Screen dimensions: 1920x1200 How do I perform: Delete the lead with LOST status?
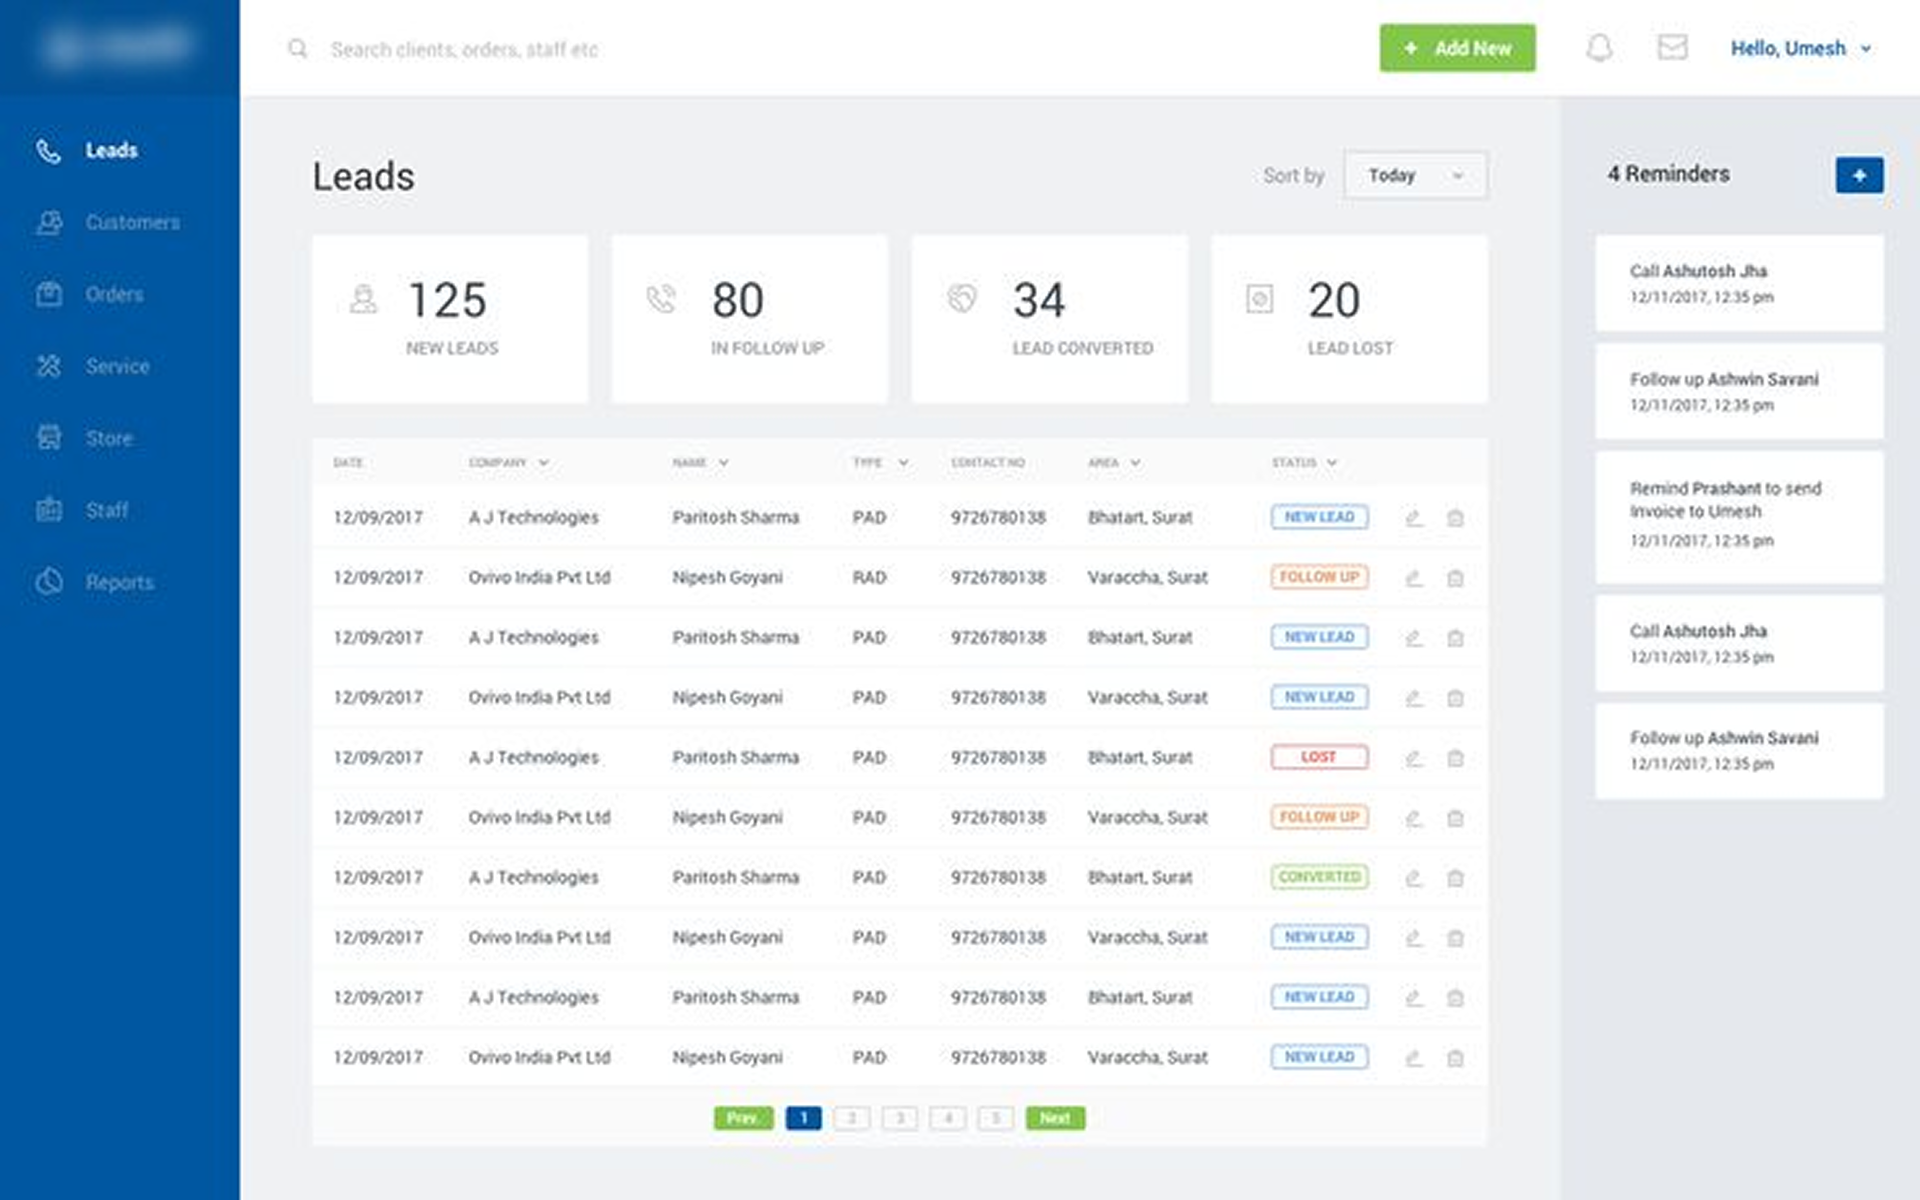(1455, 758)
